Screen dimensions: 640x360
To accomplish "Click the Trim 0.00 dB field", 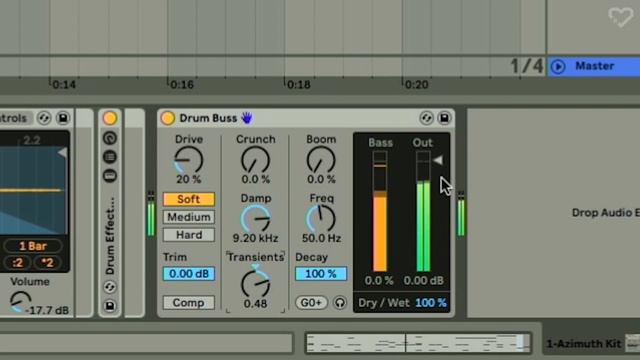I will click(189, 273).
